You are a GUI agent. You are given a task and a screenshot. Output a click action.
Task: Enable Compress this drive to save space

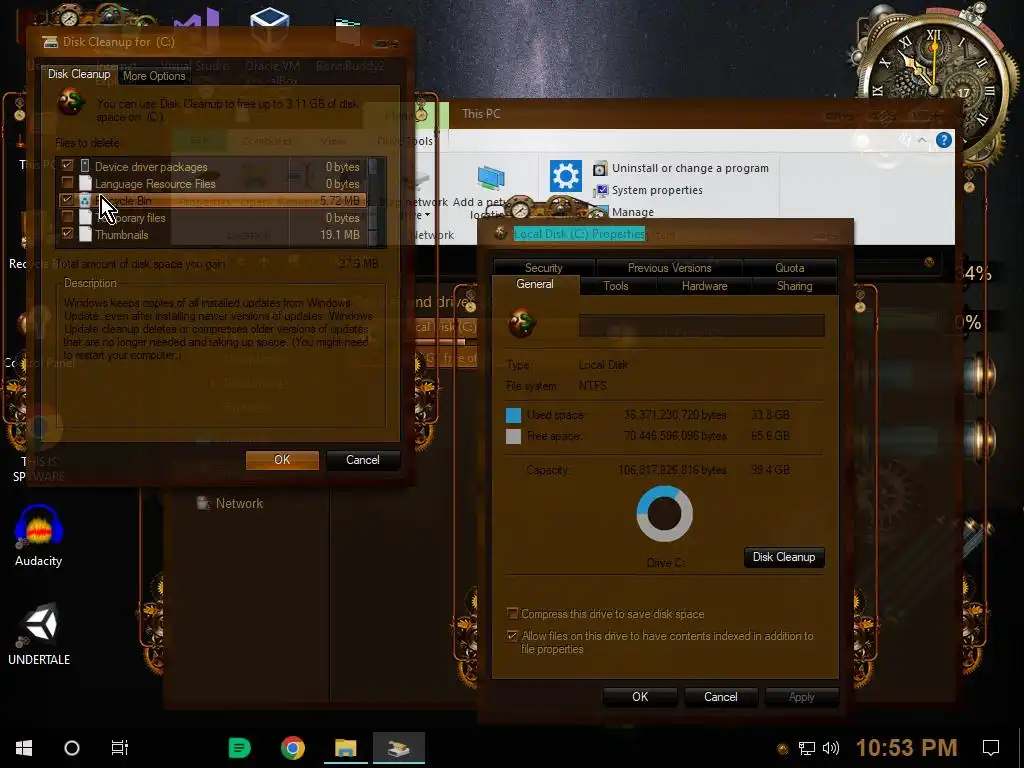coord(513,614)
